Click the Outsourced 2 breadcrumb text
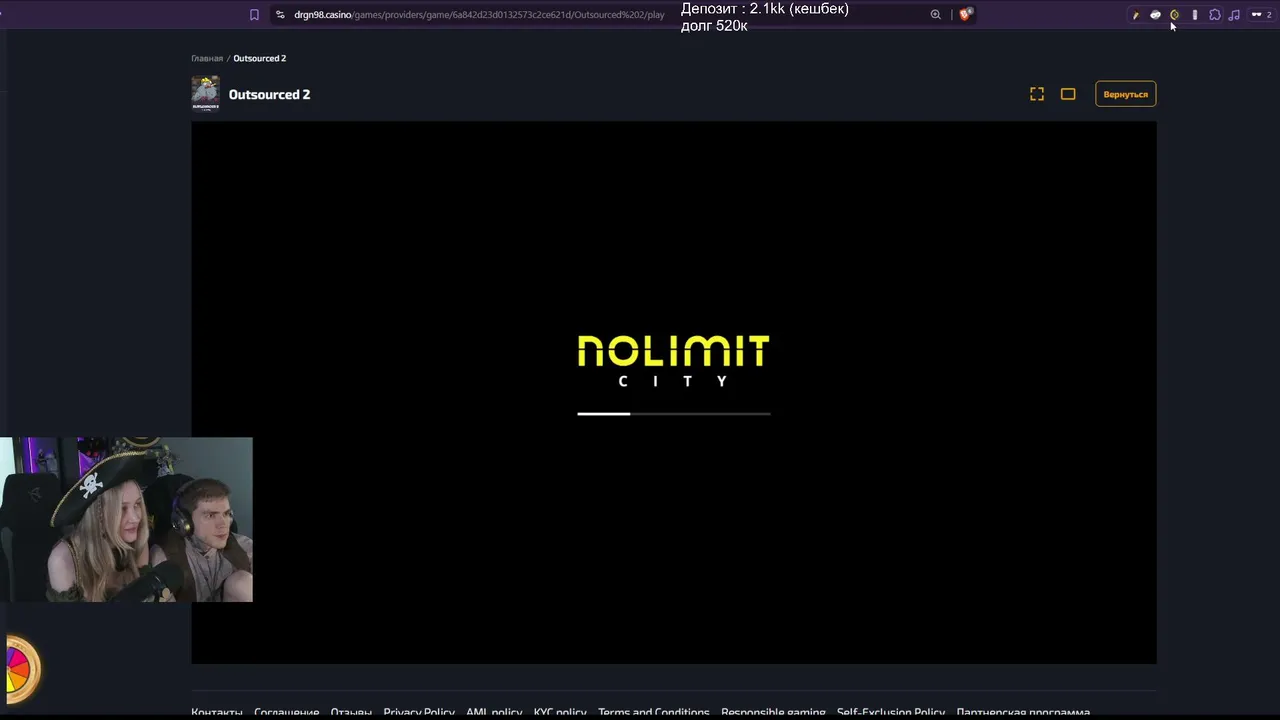This screenshot has width=1280, height=720. (260, 58)
